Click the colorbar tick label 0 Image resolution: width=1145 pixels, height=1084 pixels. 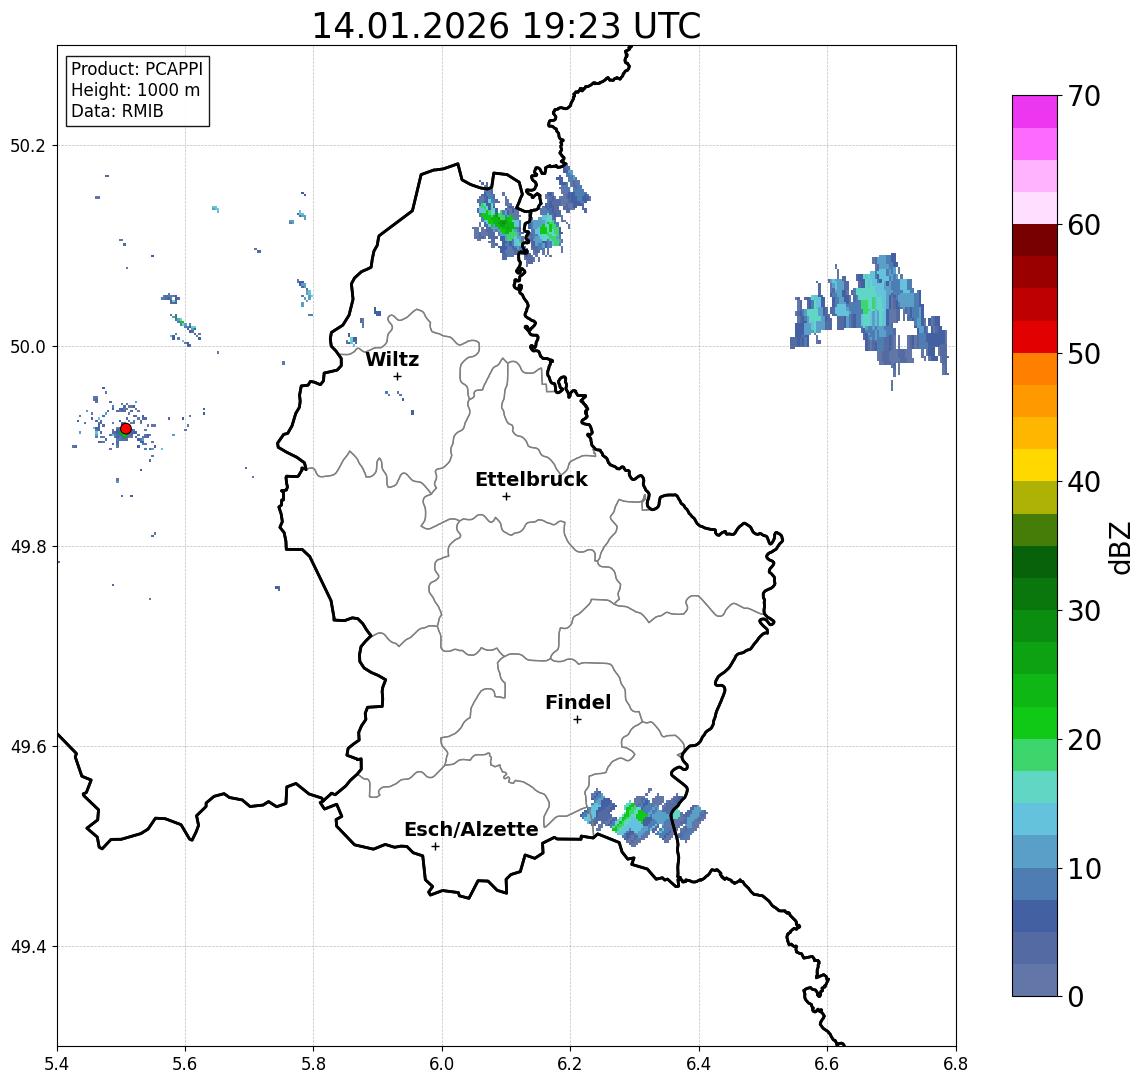tap(1076, 996)
